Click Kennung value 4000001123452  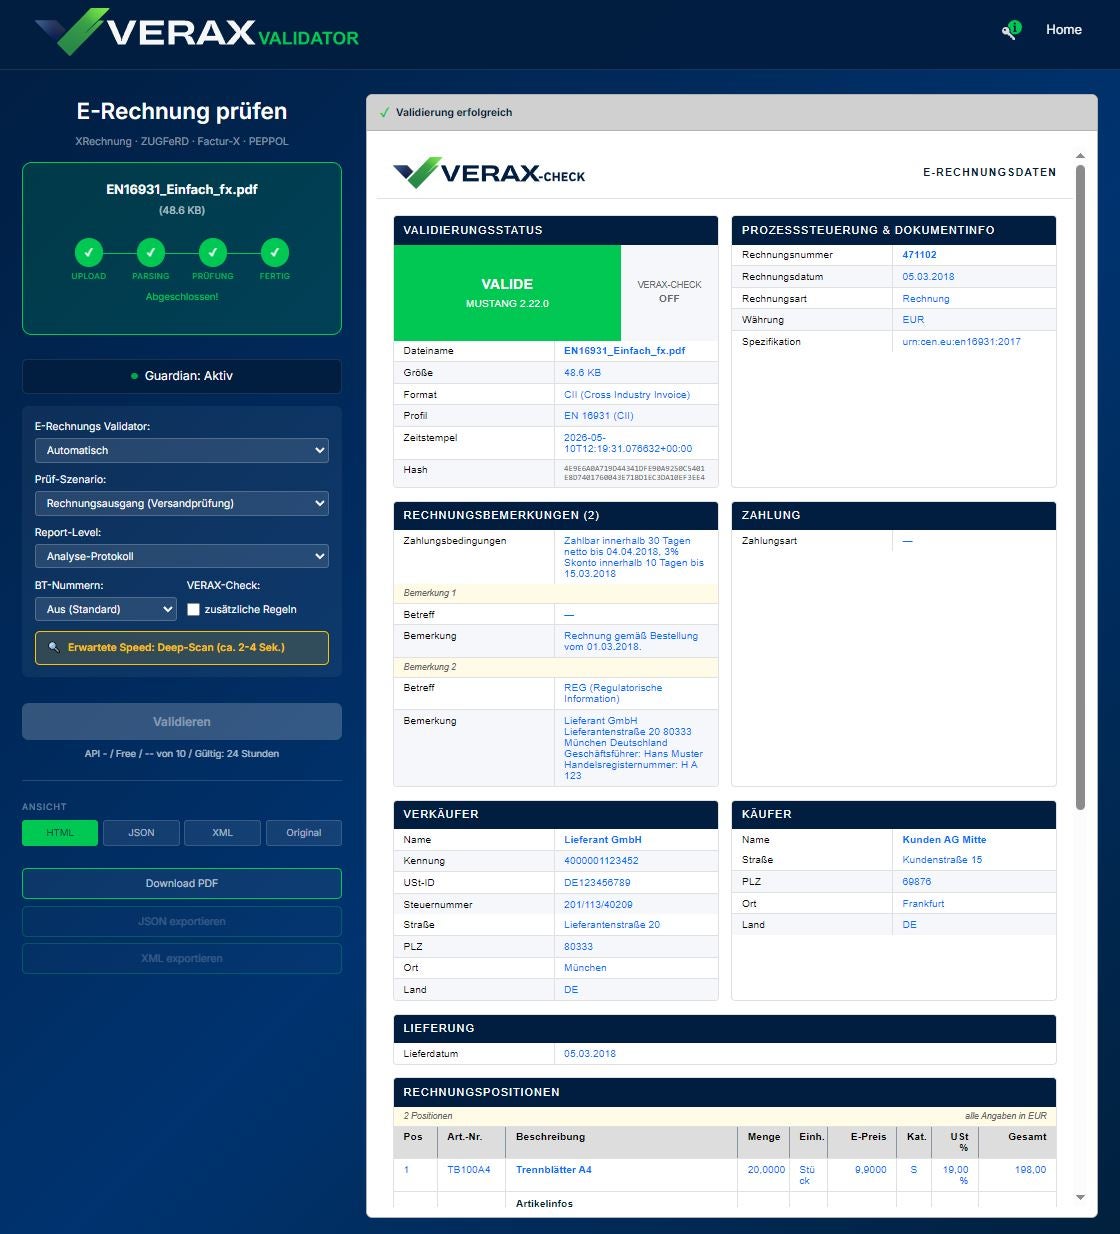(601, 861)
